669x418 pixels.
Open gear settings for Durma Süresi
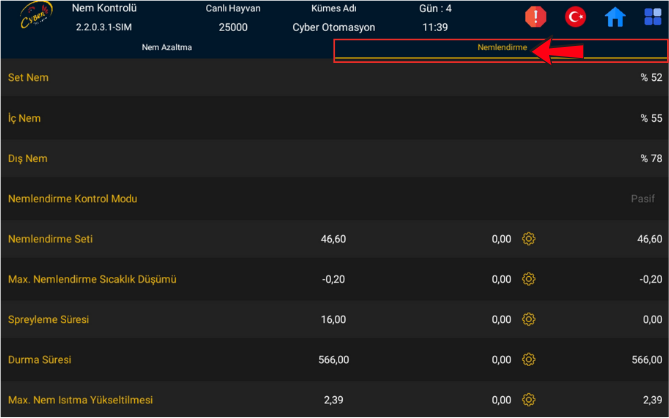pyautogui.click(x=529, y=359)
